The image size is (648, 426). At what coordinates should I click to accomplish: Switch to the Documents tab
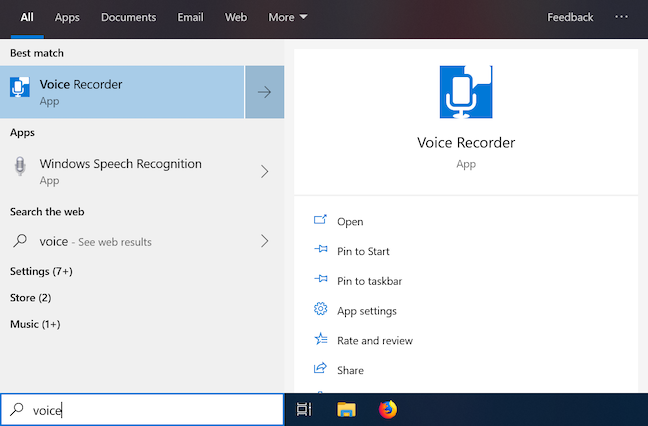click(x=128, y=17)
